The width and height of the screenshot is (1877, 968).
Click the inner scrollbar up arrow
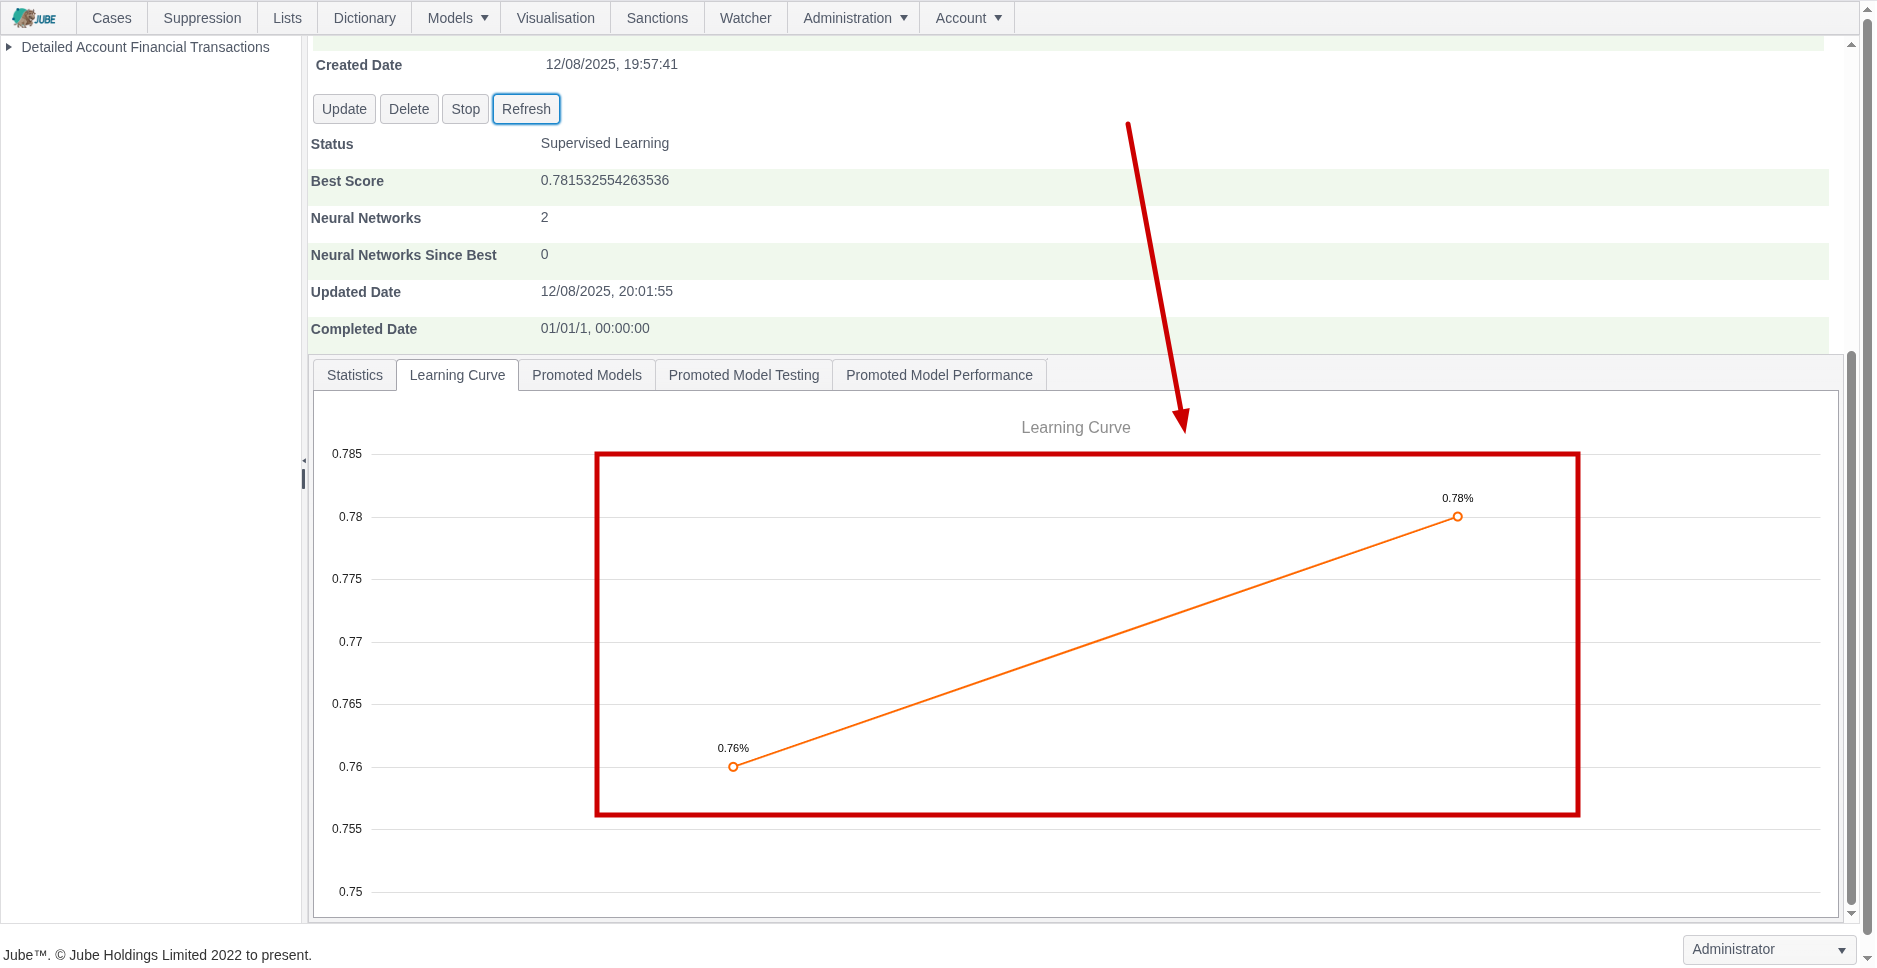coord(1851,45)
